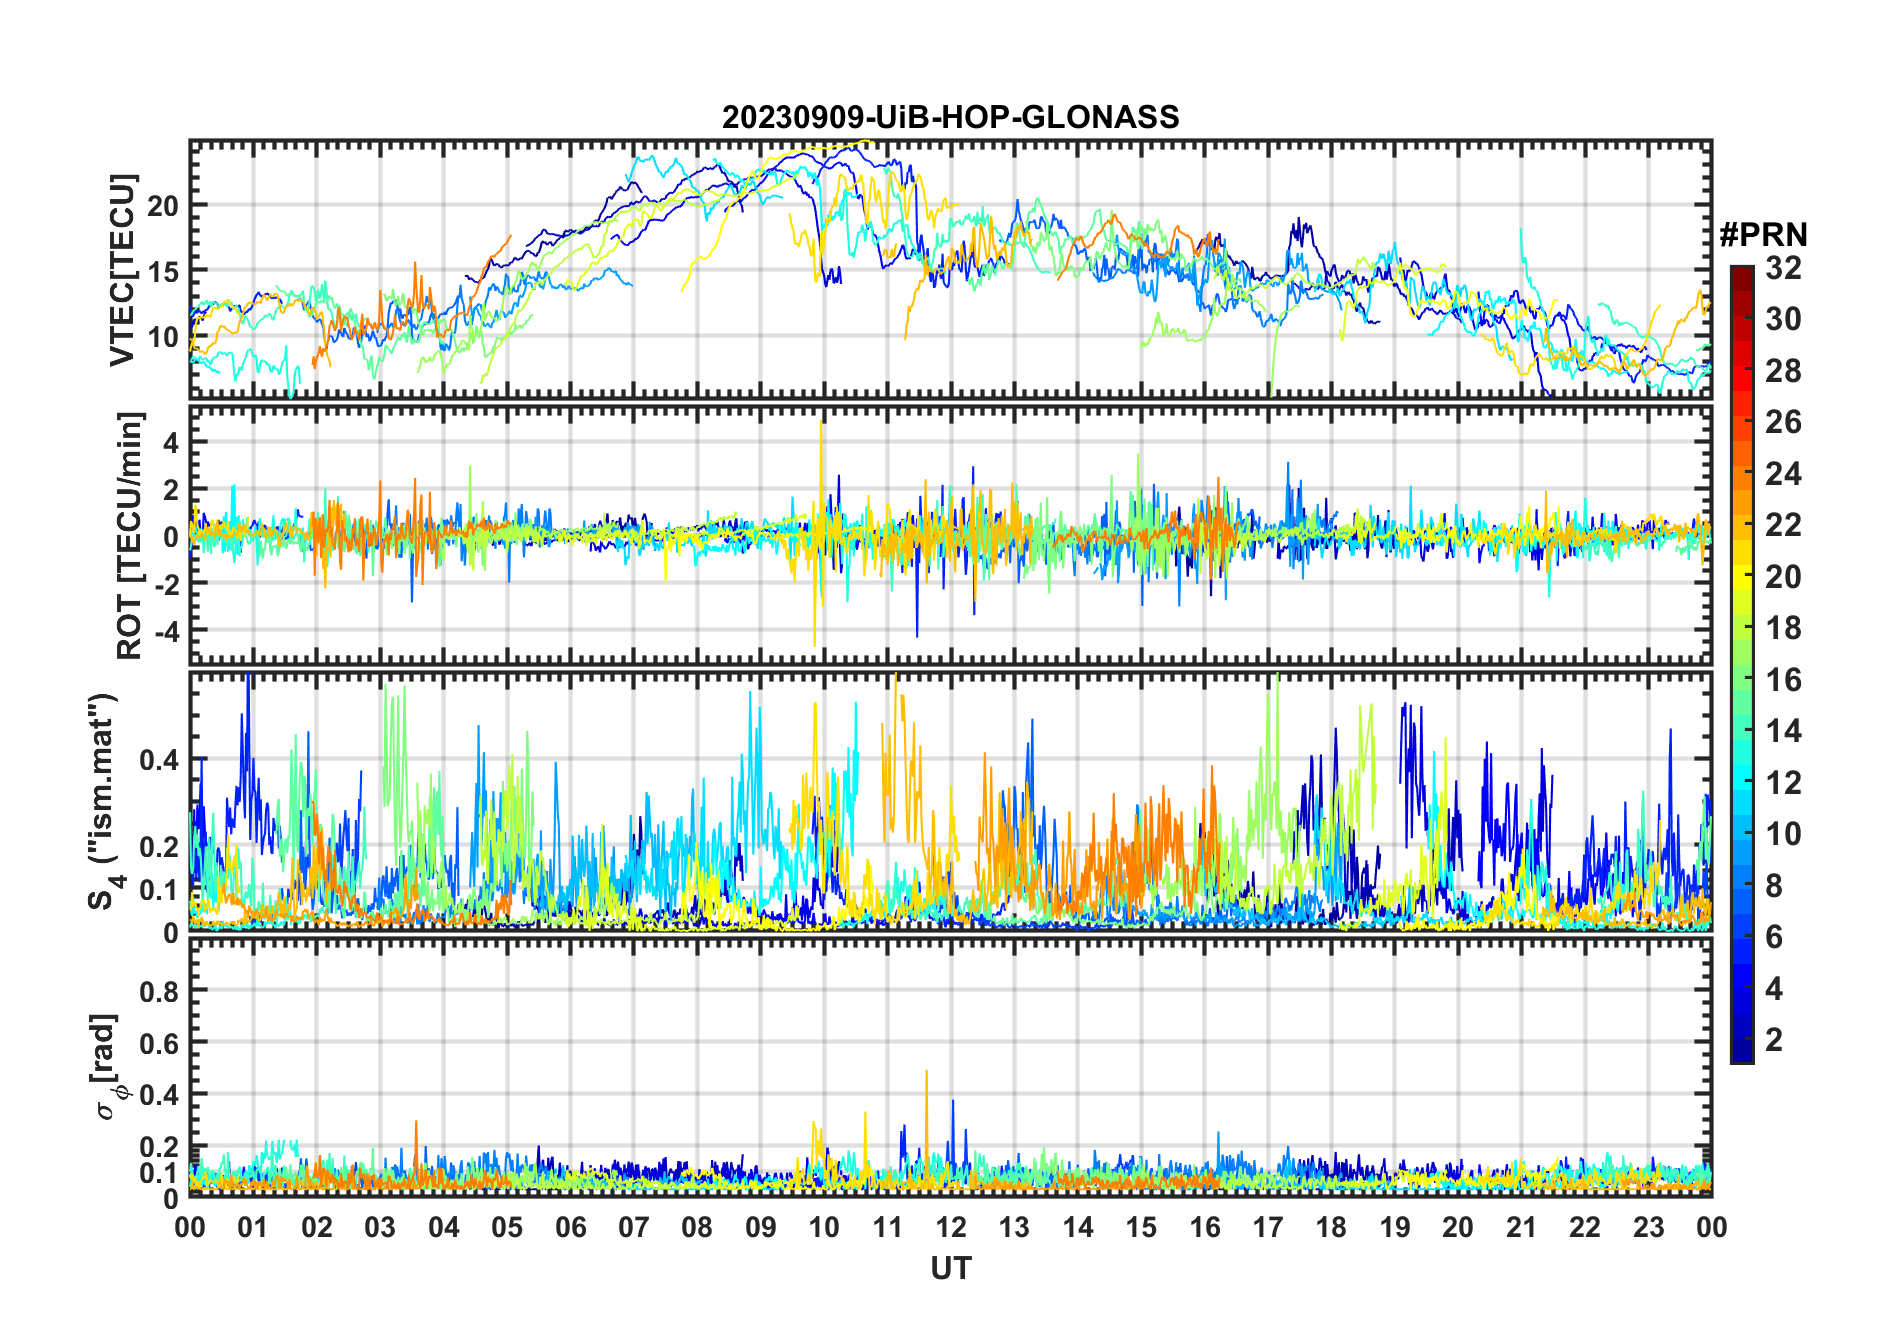Click the 14 label on the PRN colorbar
Viewport: 1902px width, 1330px height.
click(x=1783, y=731)
